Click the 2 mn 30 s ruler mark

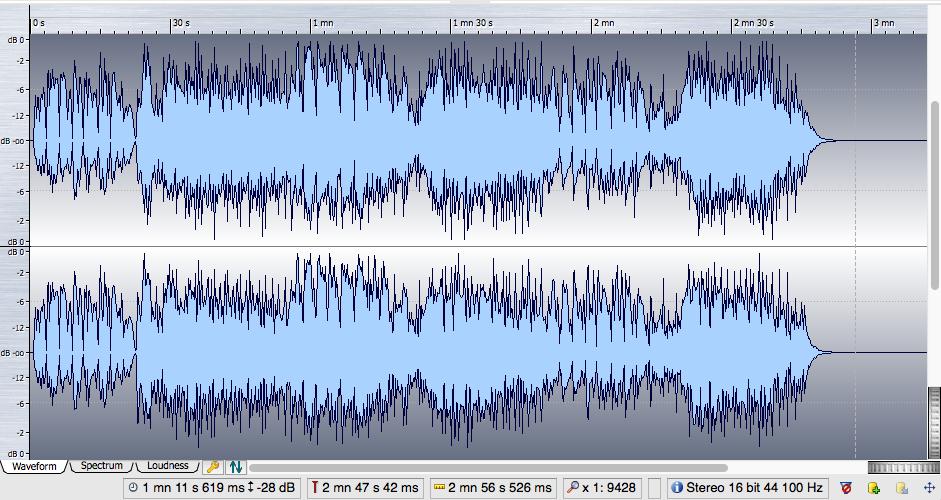click(753, 23)
